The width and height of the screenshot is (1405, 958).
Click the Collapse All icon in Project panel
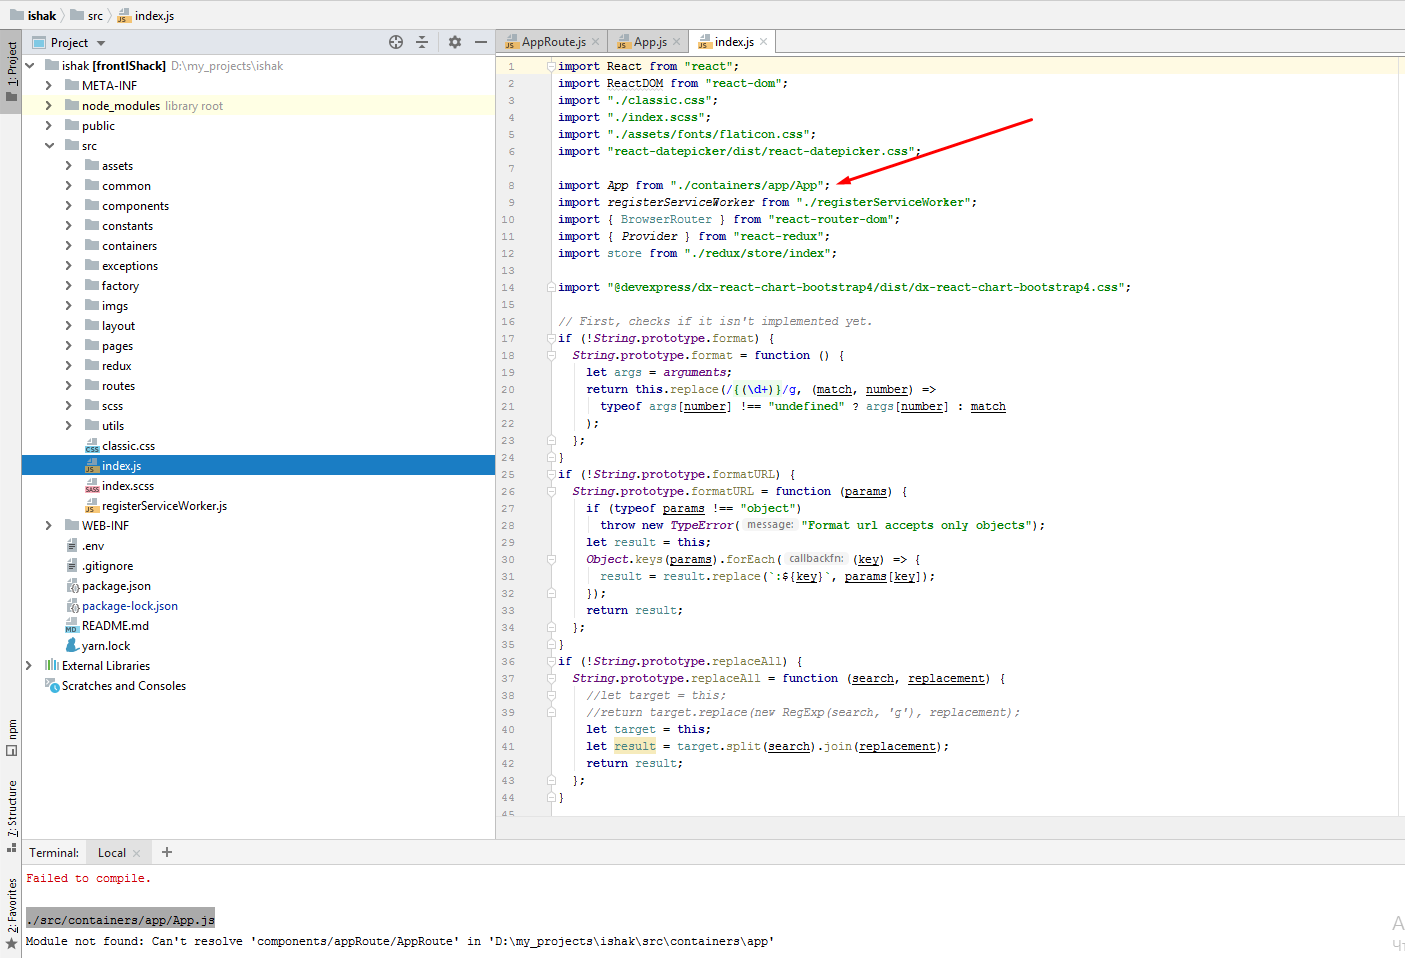(x=422, y=42)
